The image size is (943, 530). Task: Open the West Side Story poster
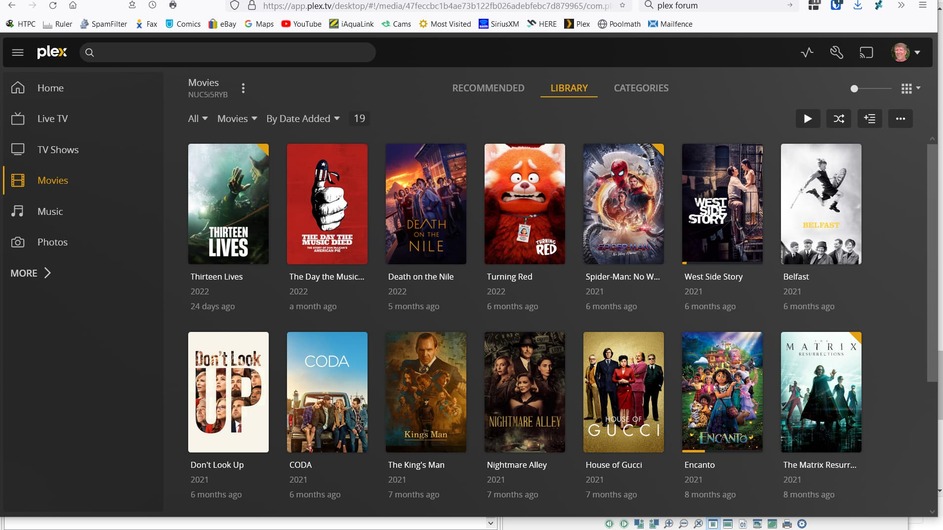[x=722, y=204]
